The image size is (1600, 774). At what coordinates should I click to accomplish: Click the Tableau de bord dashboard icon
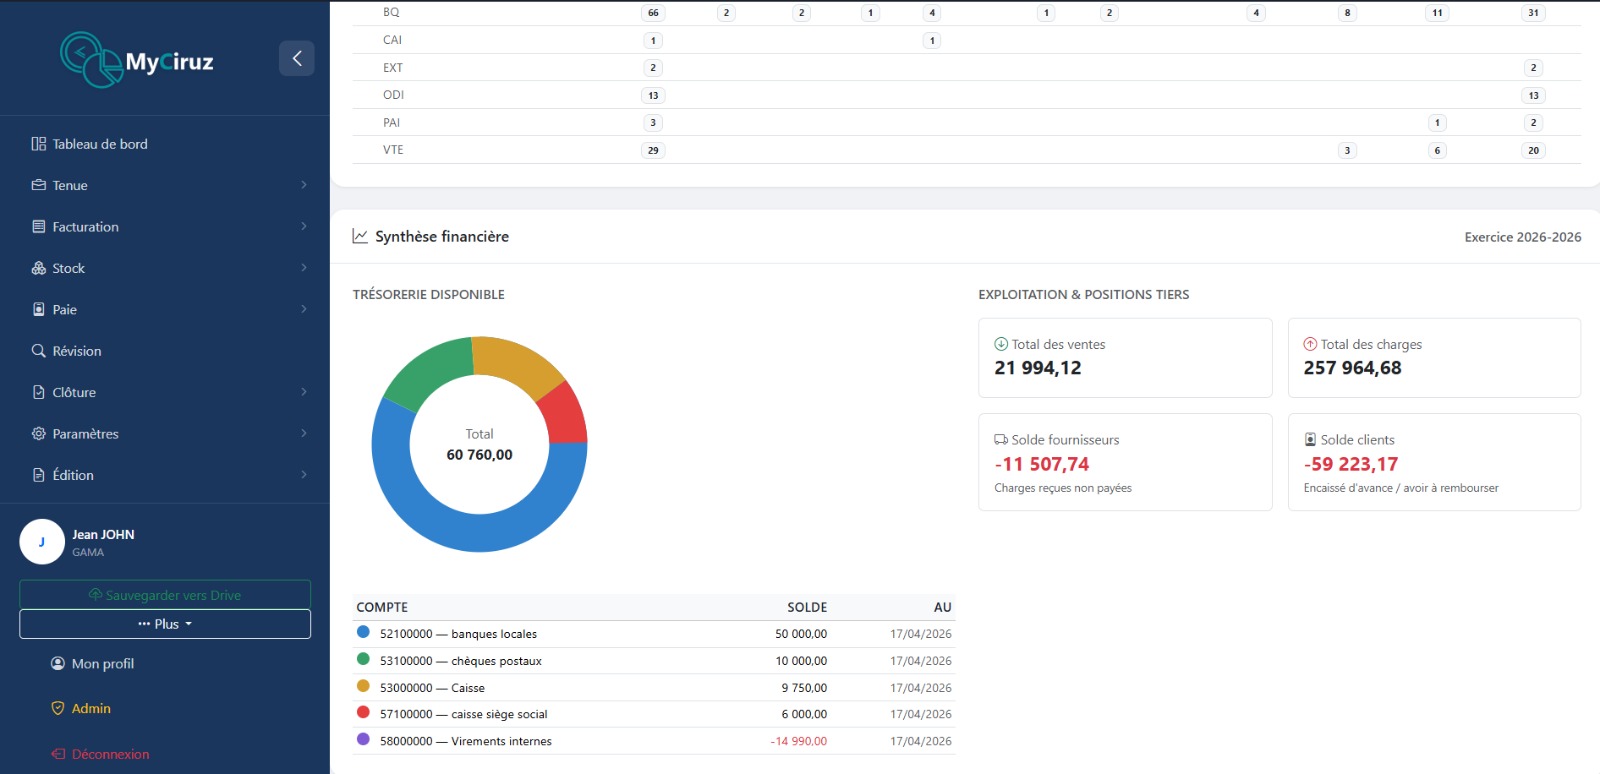39,144
